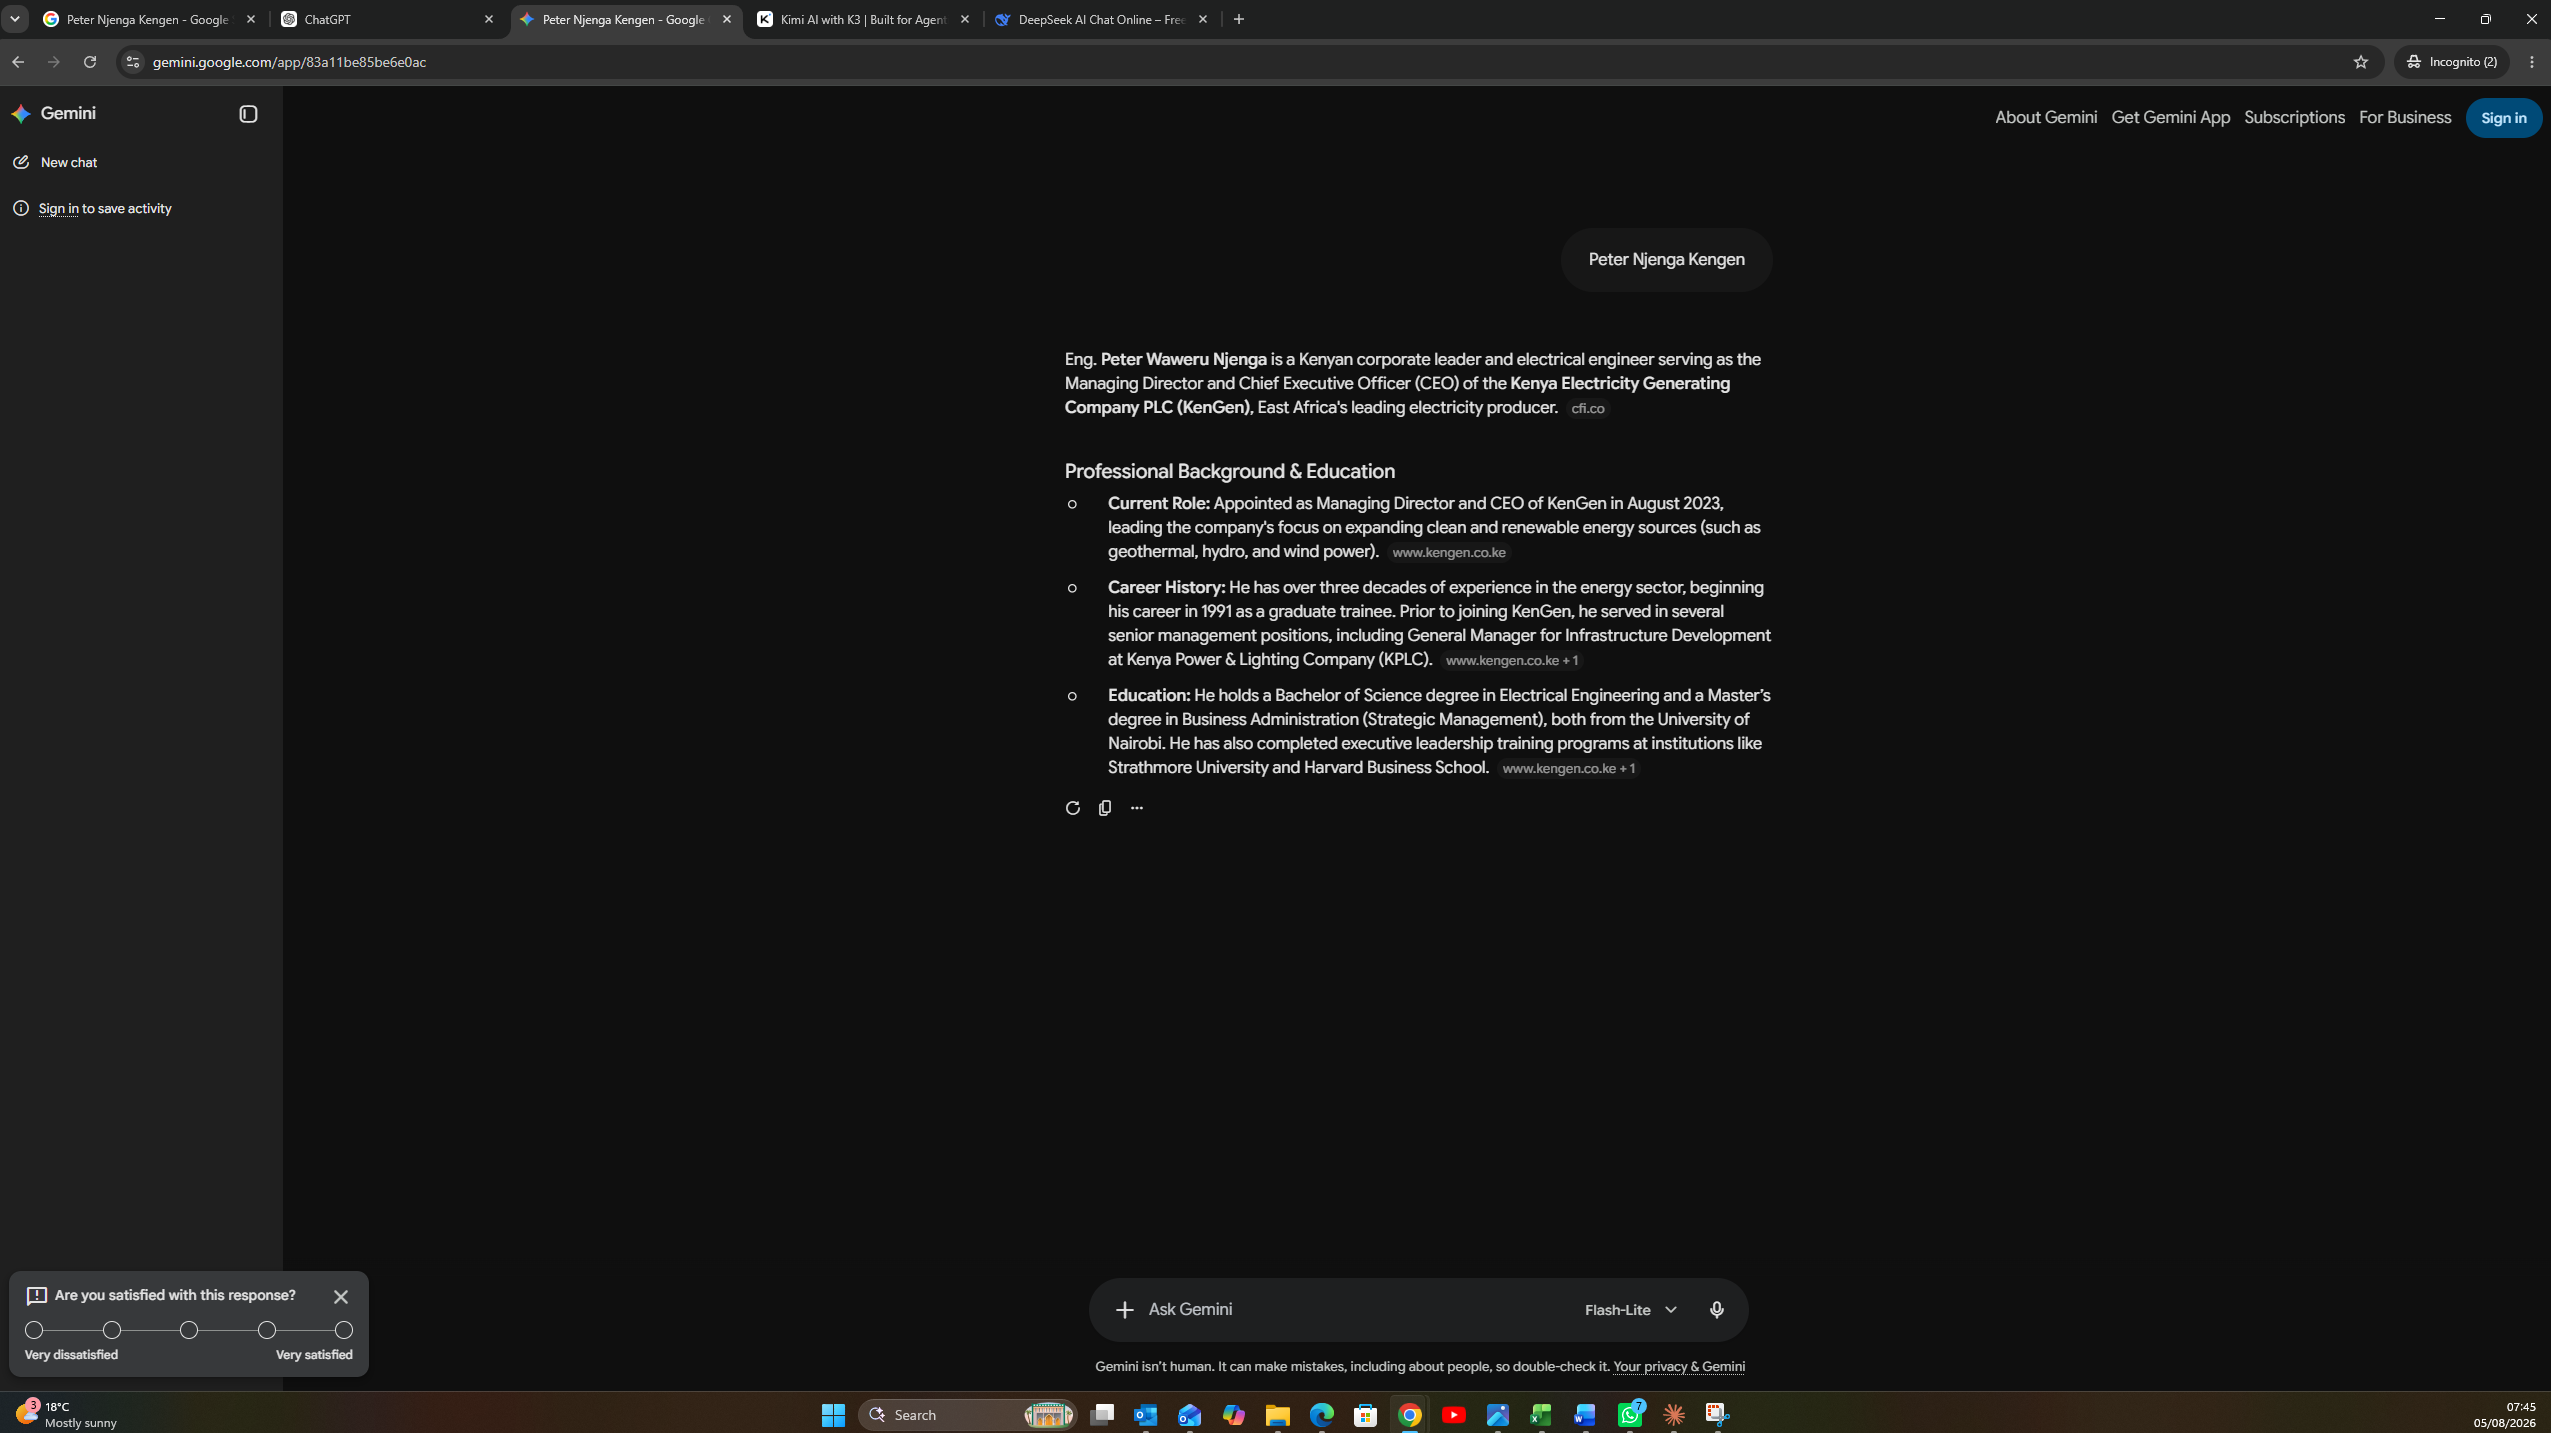The height and width of the screenshot is (1433, 2551).
Task: Switch to the DeepSeek AI Chat tab
Action: 1100,19
